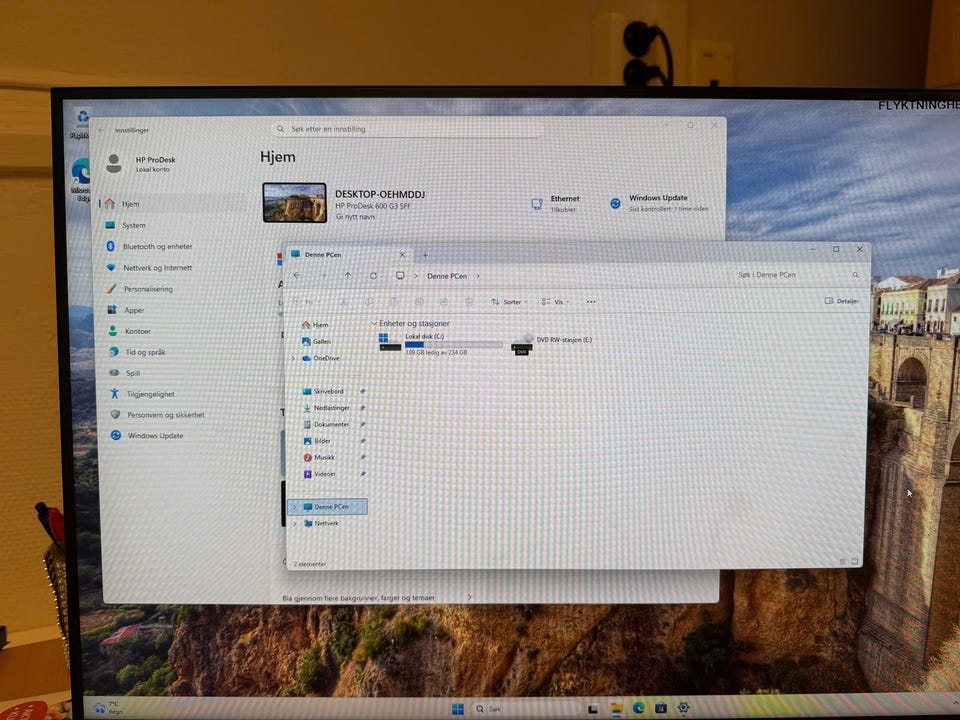Open the Sorter dropdown
Screen dimensions: 960x720
(509, 301)
